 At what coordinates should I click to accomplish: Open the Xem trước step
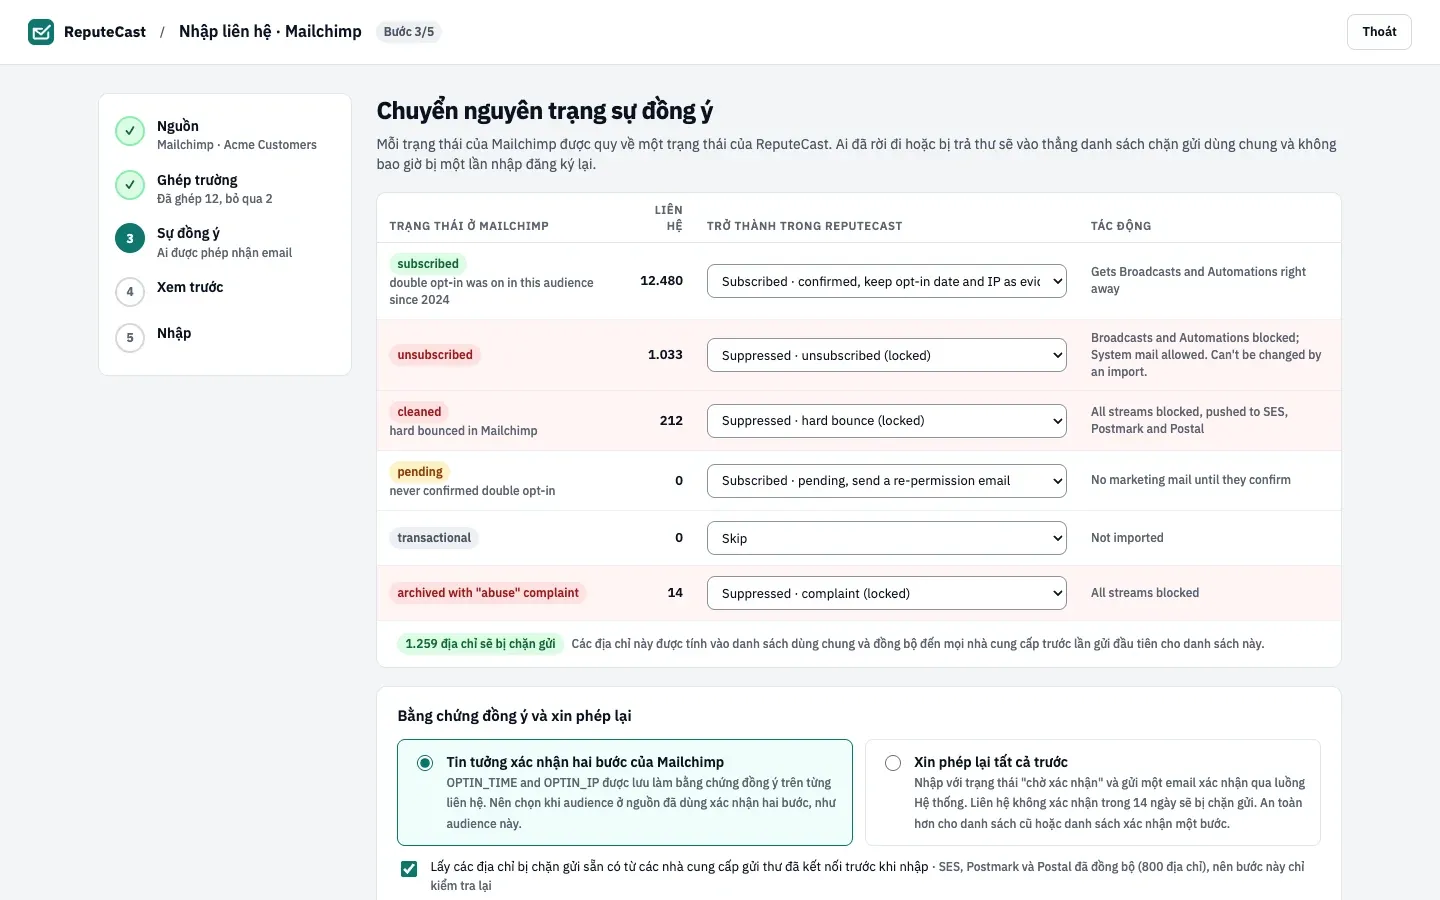tap(225, 291)
